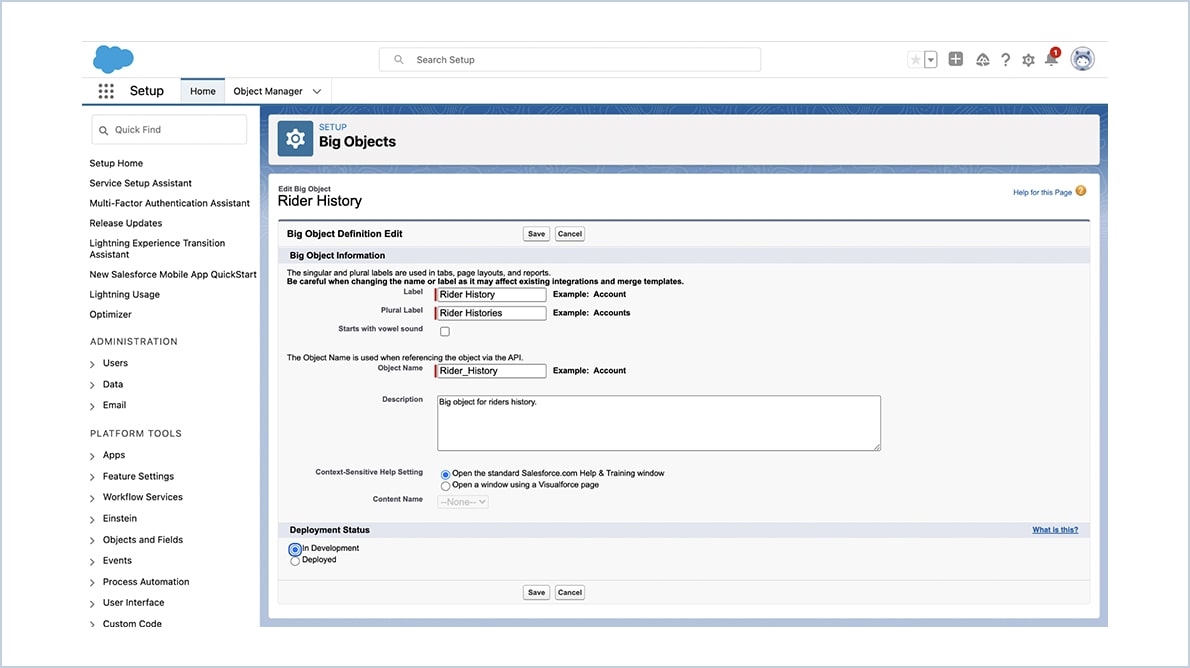
Task: Open Global Actions with the plus icon
Action: (955, 59)
